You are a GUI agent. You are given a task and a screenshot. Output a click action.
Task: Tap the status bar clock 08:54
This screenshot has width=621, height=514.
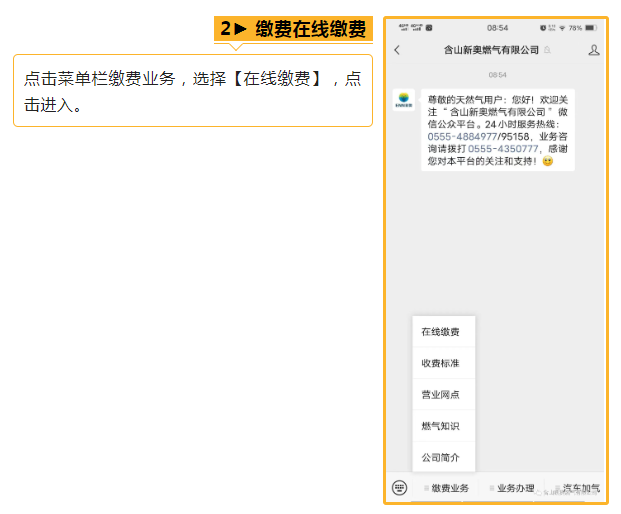(497, 28)
